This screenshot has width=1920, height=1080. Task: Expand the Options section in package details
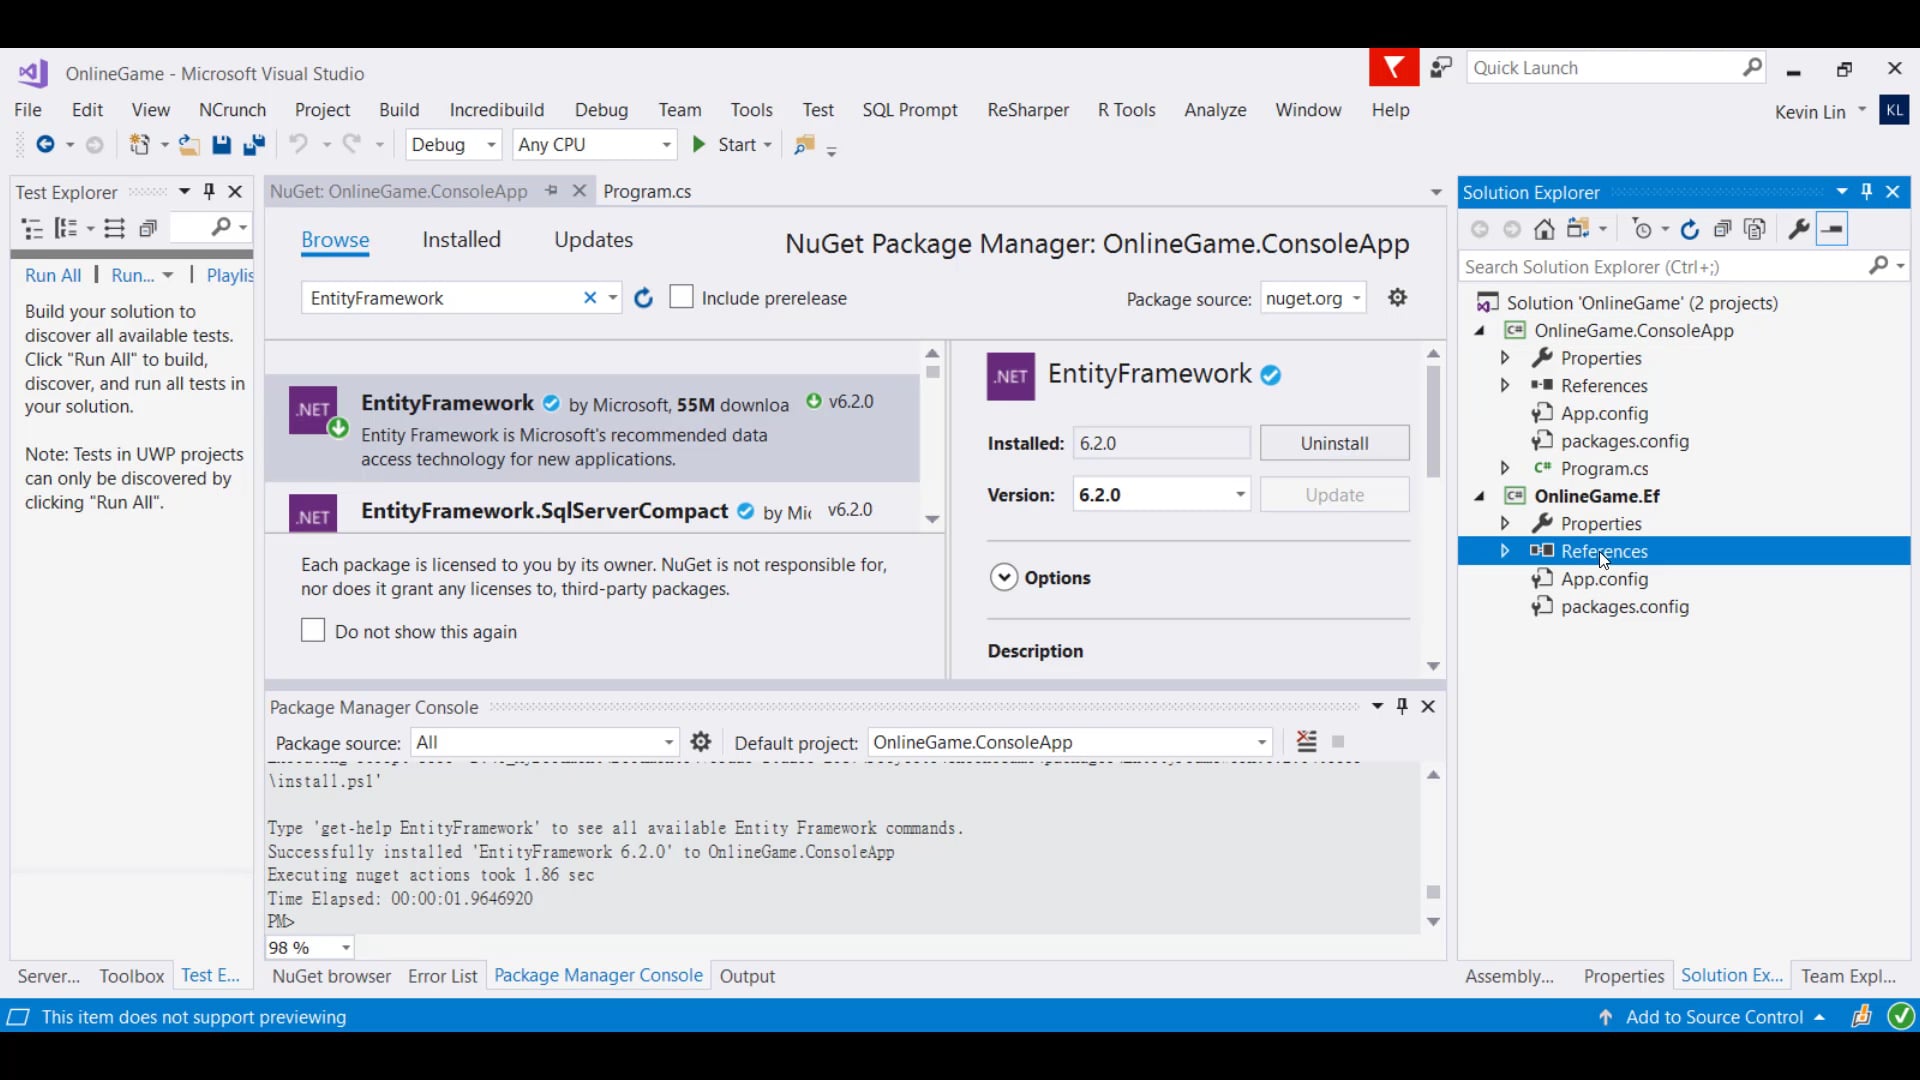(x=1004, y=578)
